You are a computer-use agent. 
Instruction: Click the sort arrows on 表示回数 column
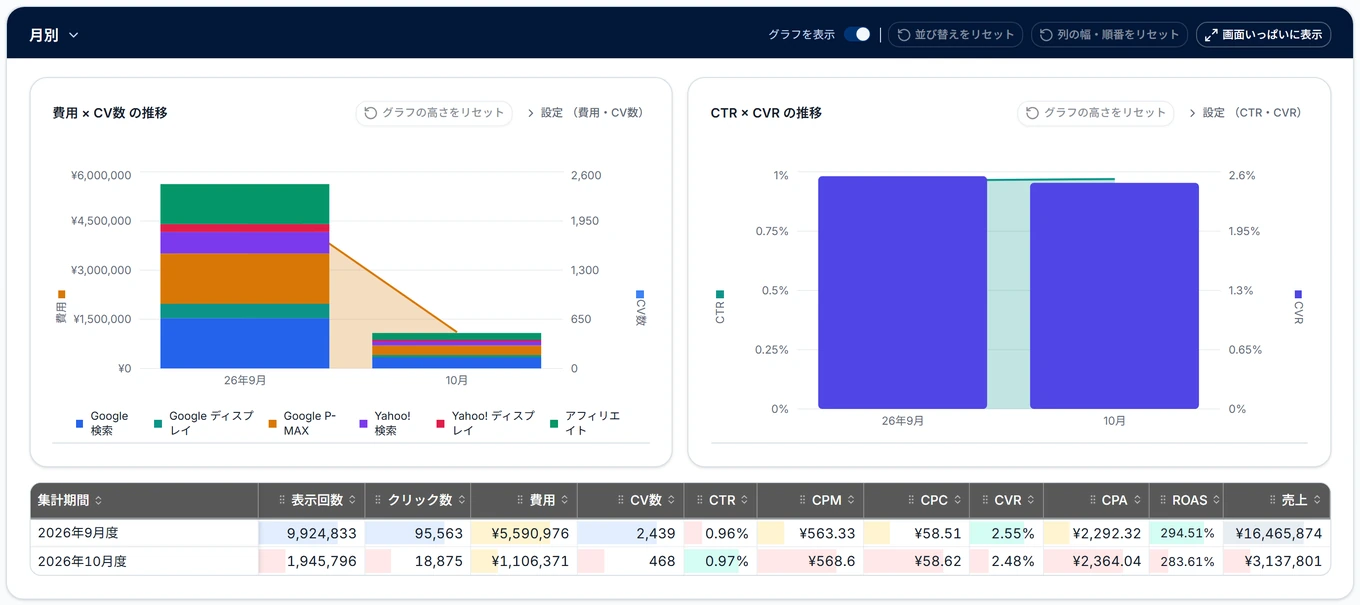pos(352,500)
